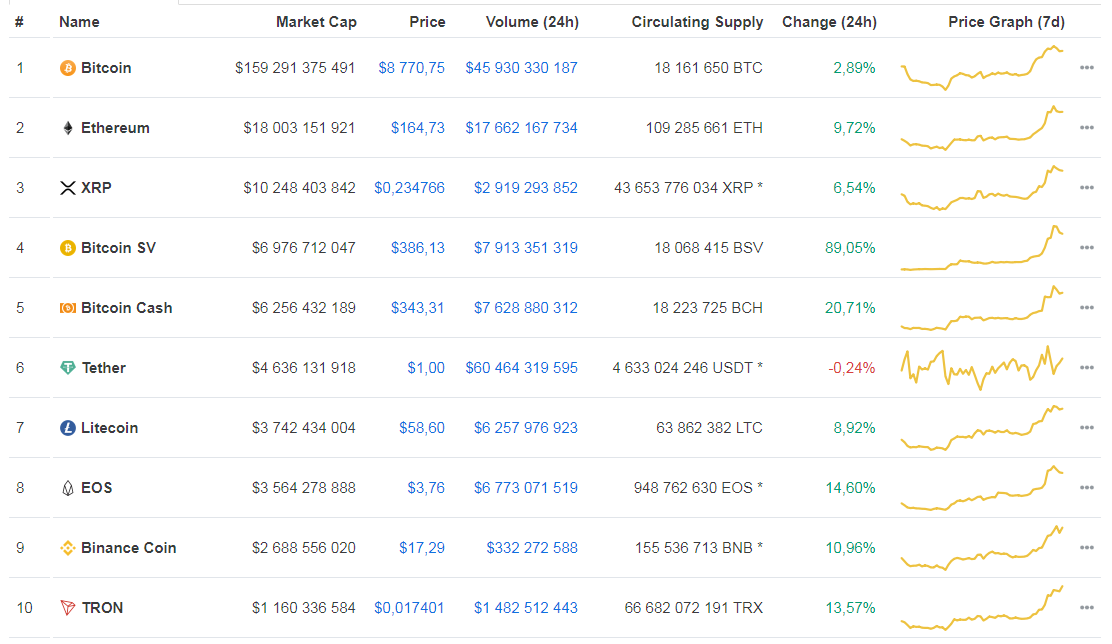This screenshot has height=644, width=1112.
Task: Open the more options menu for Tether
Action: [x=1086, y=368]
